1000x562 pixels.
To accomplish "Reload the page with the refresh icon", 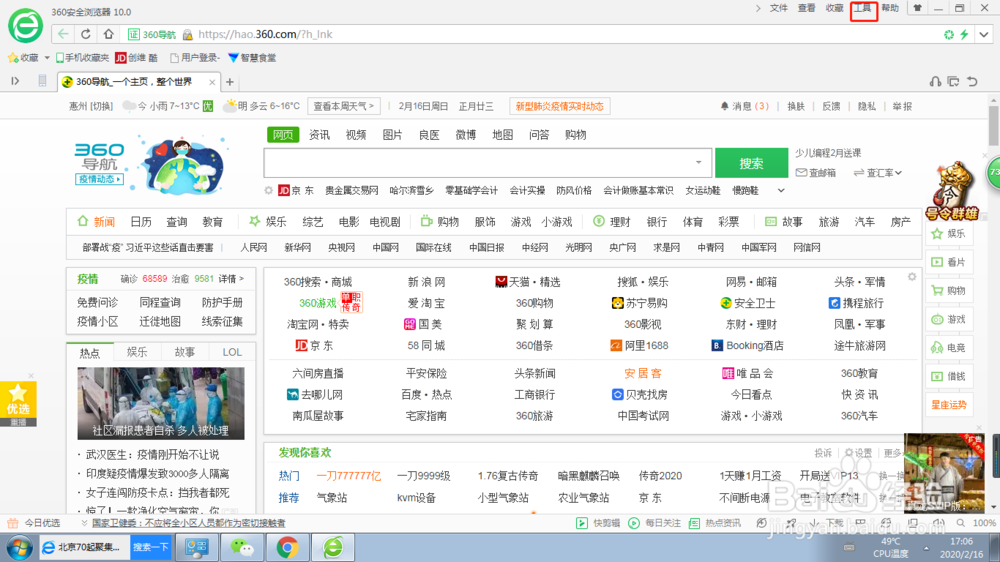I will pyautogui.click(x=85, y=34).
